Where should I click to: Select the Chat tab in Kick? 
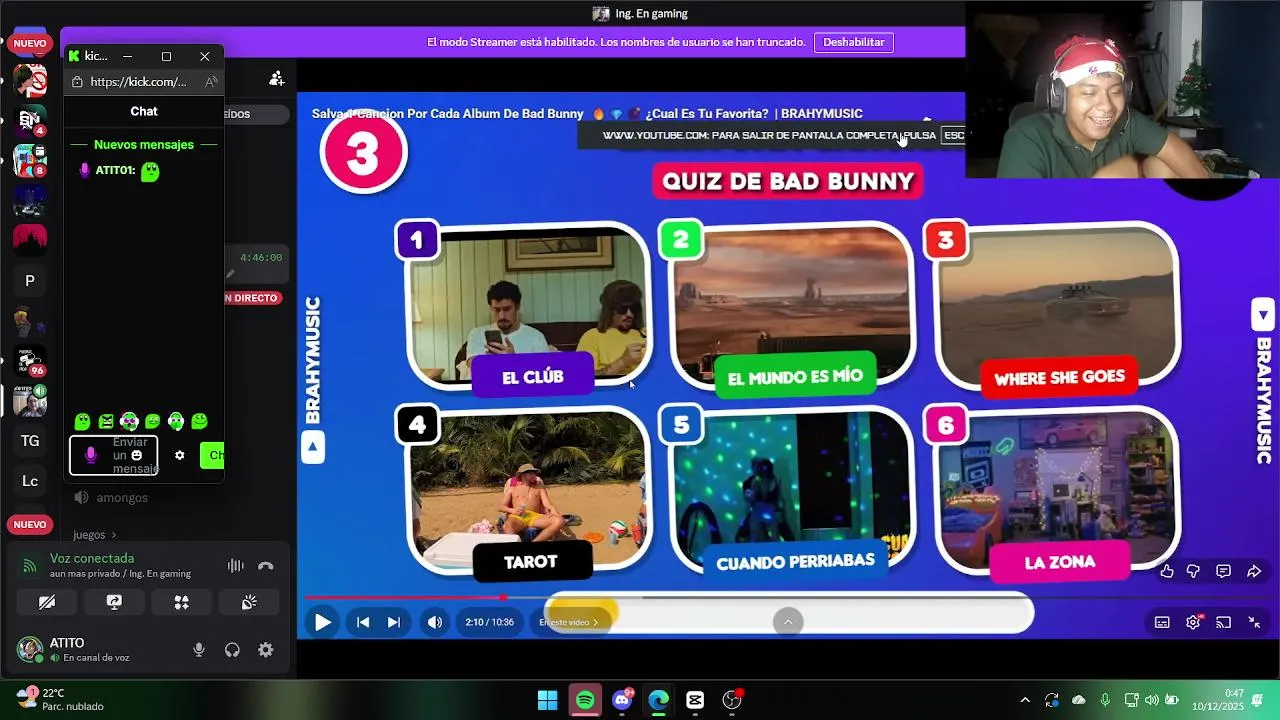(x=144, y=111)
